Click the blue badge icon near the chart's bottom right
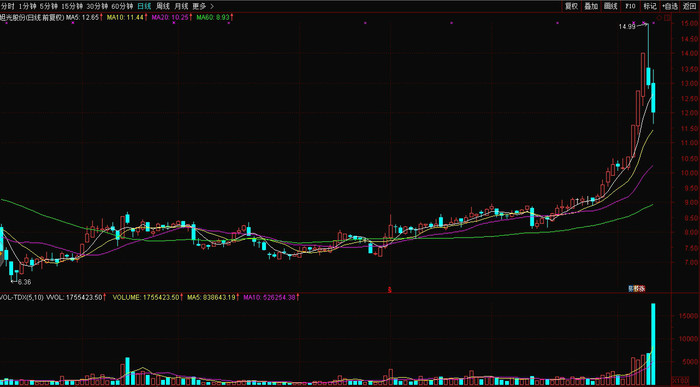Viewport: 700px width, 387px height. click(637, 289)
